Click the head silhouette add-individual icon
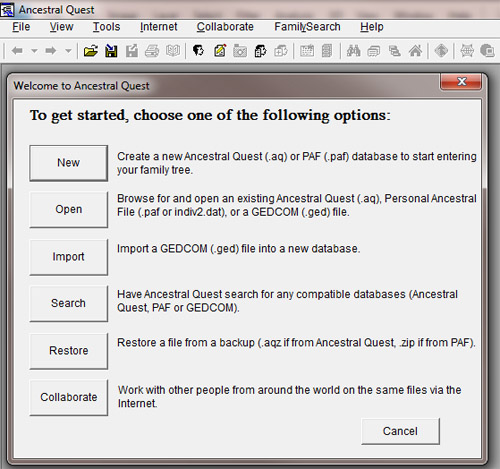The width and height of the screenshot is (500, 469). (x=199, y=51)
